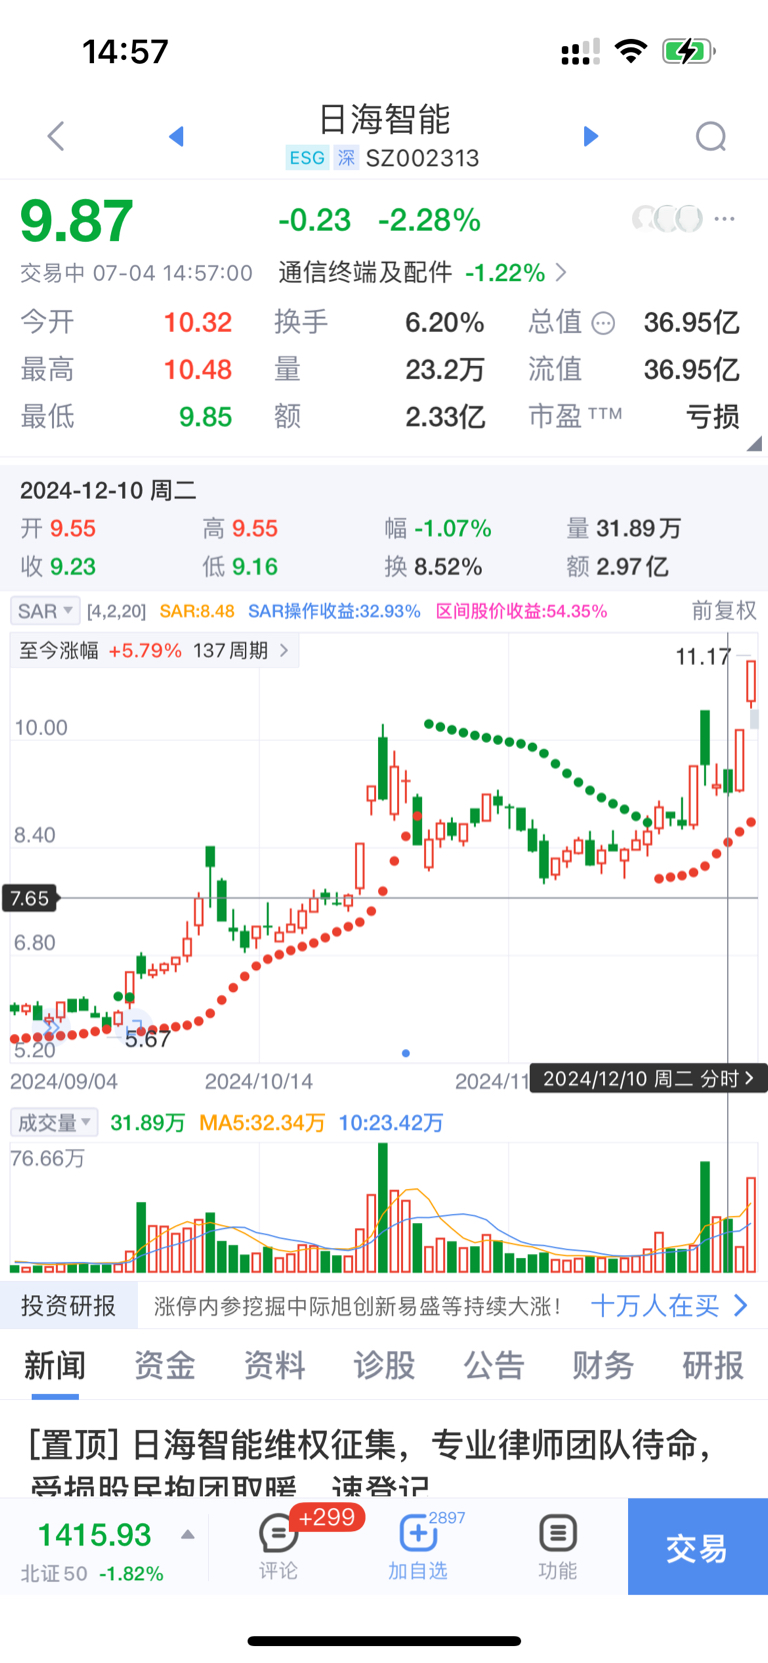Open the SAR indicator dropdown

(46, 611)
